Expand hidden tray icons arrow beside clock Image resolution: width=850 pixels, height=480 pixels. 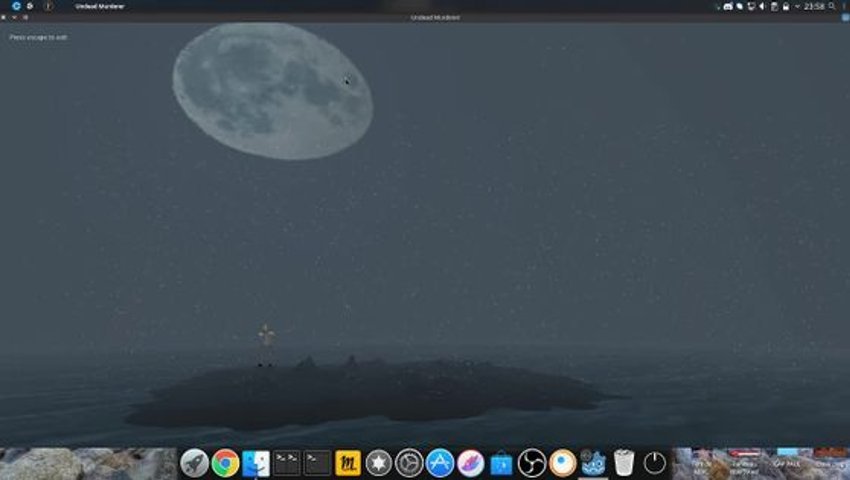pos(797,7)
